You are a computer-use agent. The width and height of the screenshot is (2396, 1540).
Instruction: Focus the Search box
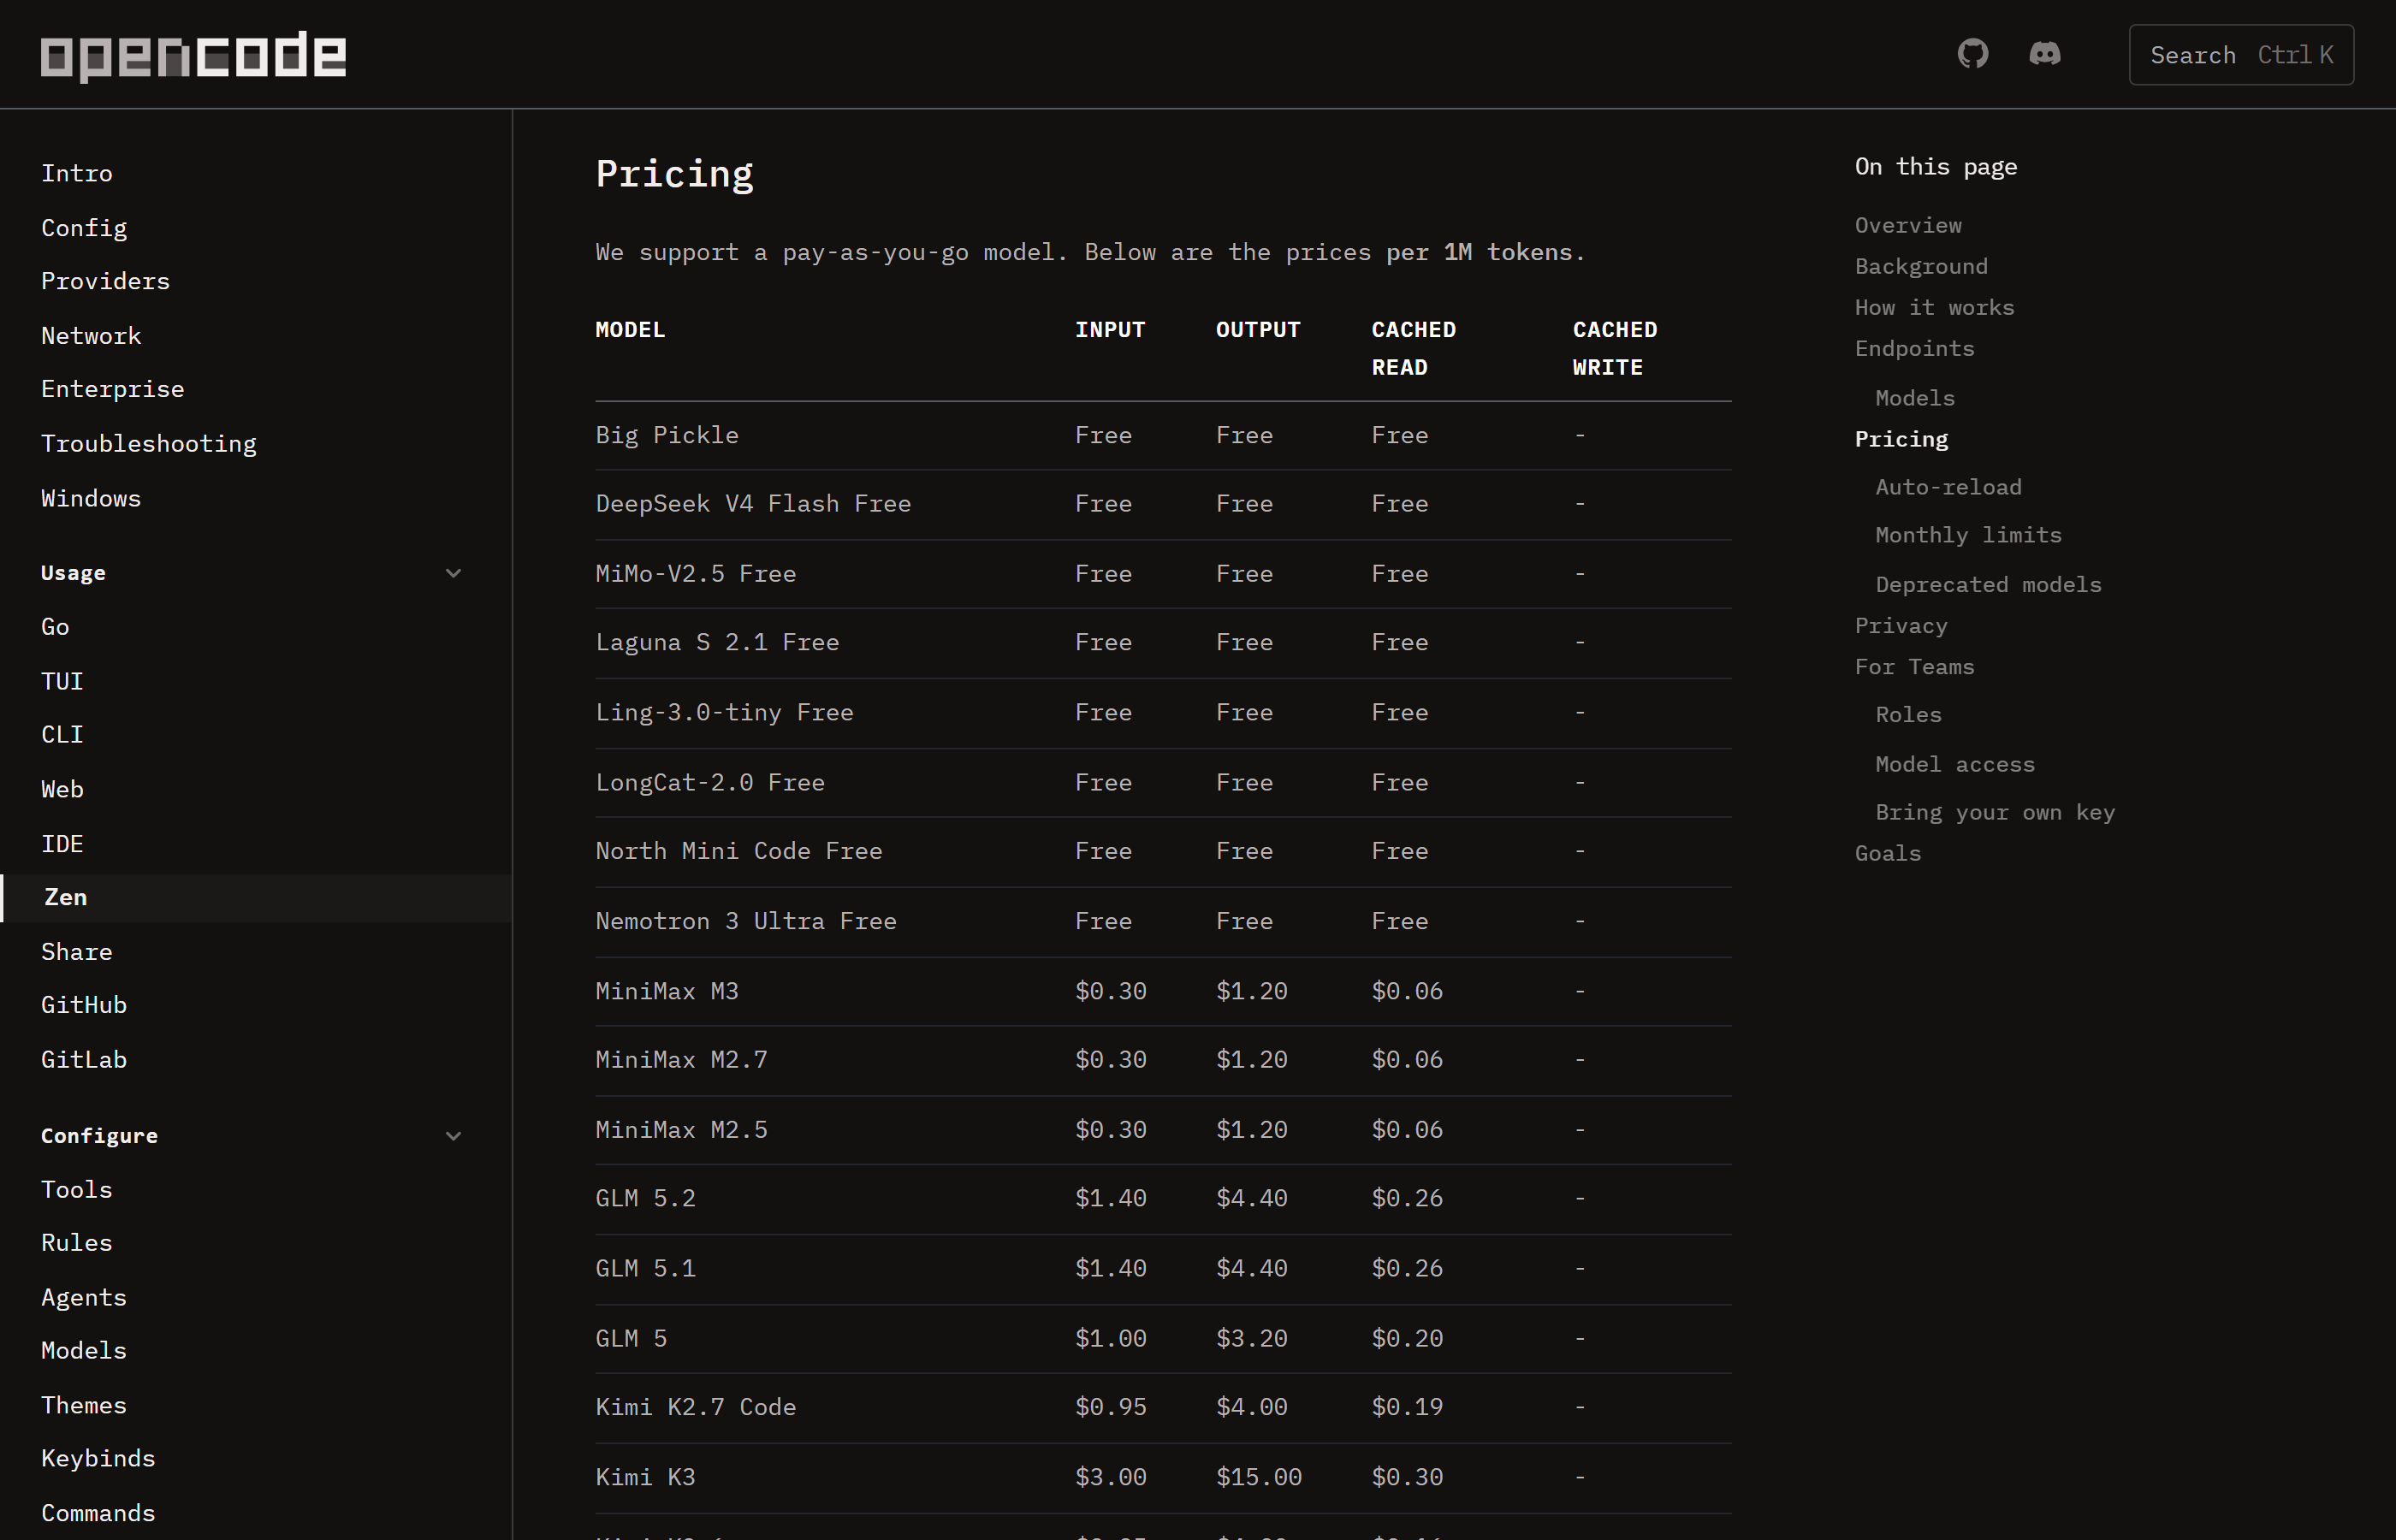tap(2241, 55)
